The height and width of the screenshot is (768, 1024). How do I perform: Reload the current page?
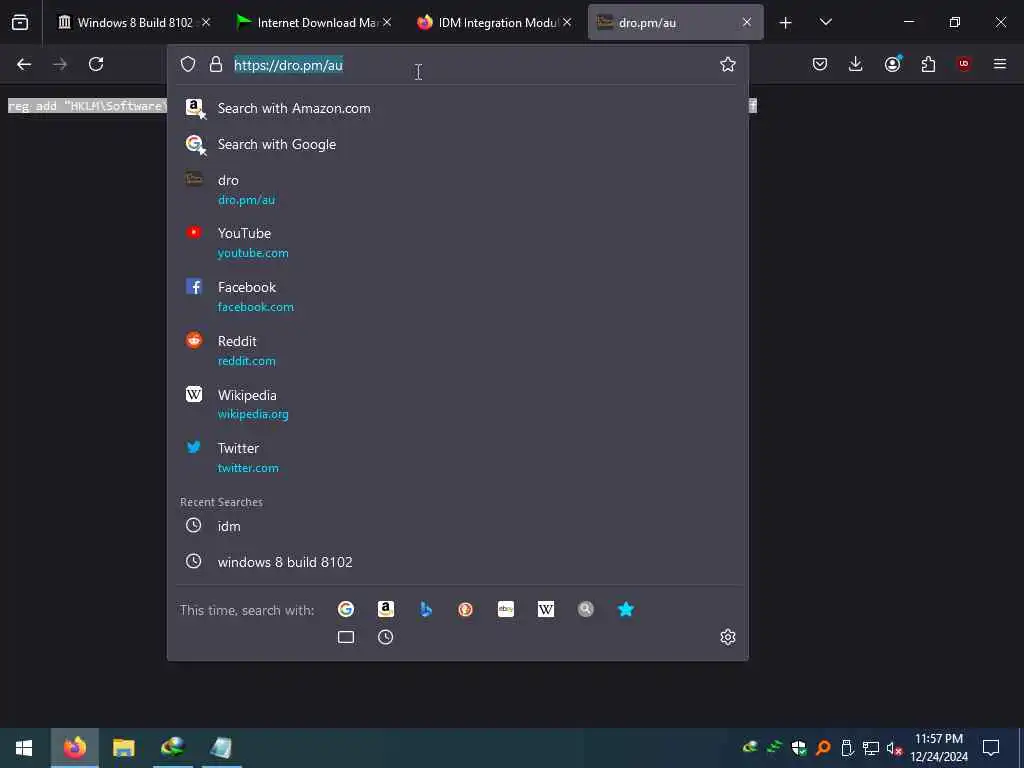click(x=96, y=64)
